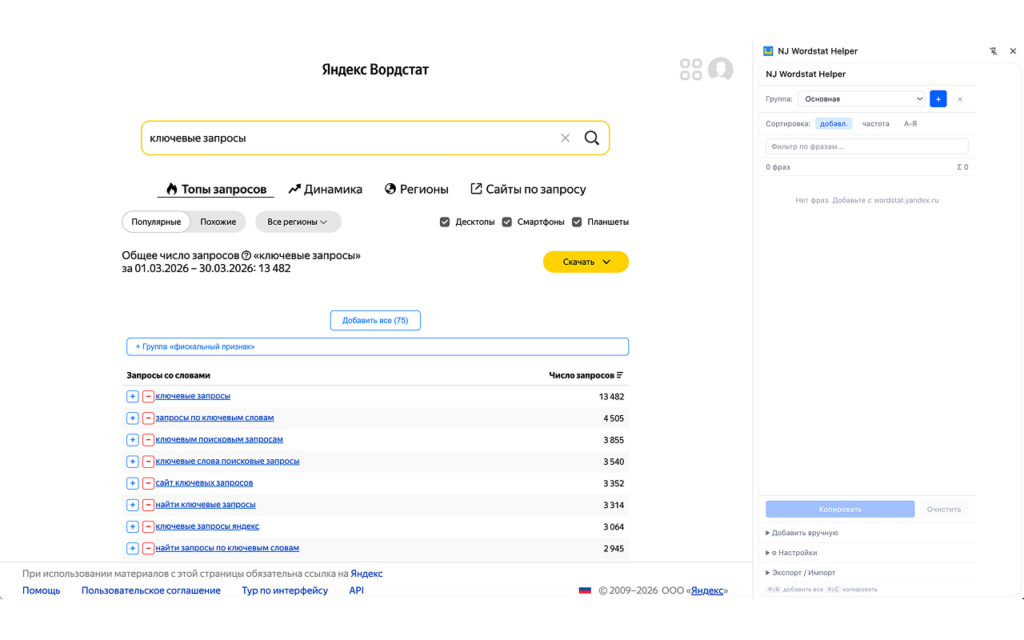
Task: Expand the 'Экспорт / Импорт' section
Action: click(803, 573)
